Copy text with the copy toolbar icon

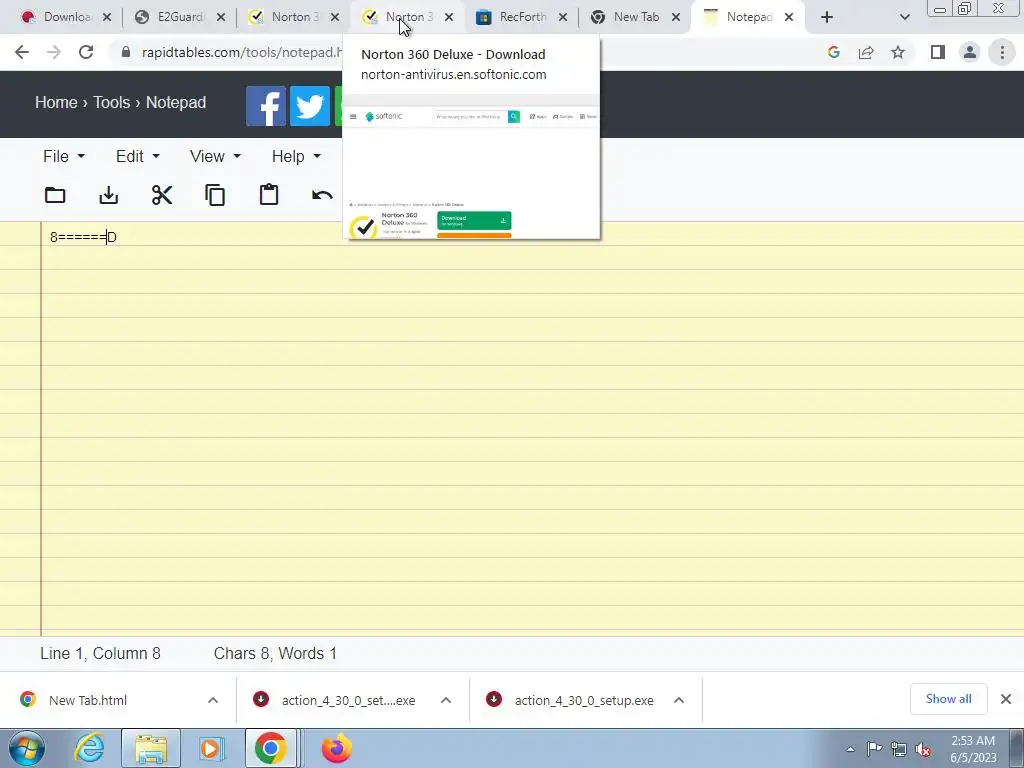(215, 195)
